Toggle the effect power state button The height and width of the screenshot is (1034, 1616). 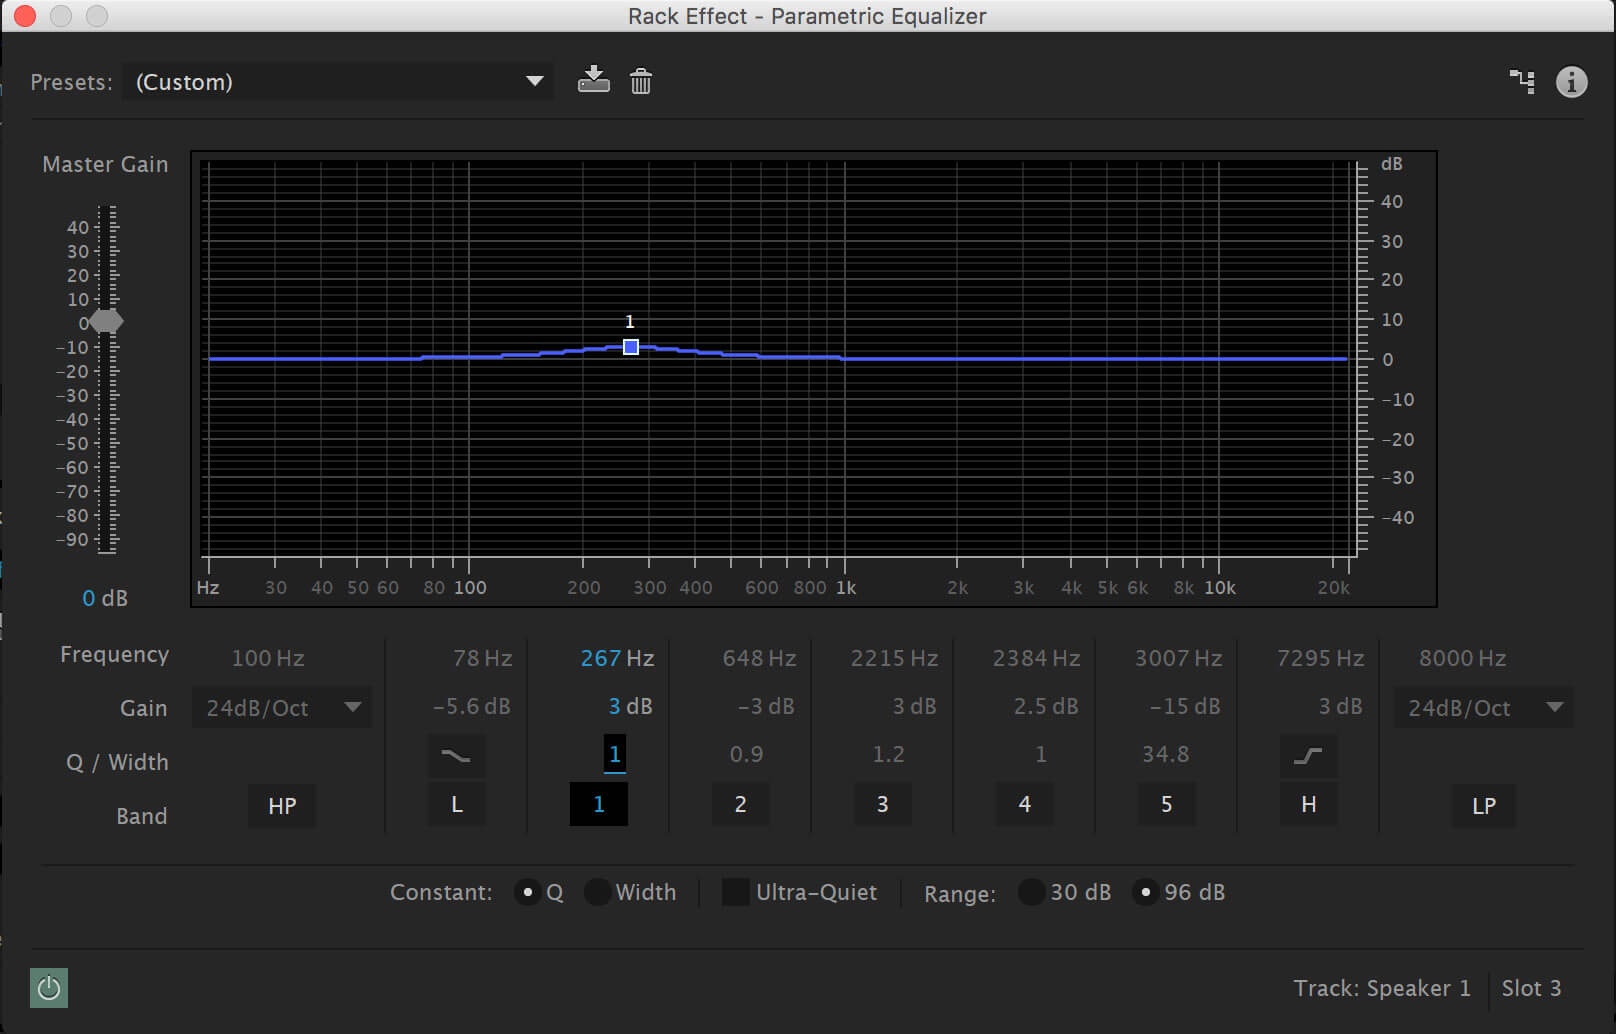[x=49, y=988]
